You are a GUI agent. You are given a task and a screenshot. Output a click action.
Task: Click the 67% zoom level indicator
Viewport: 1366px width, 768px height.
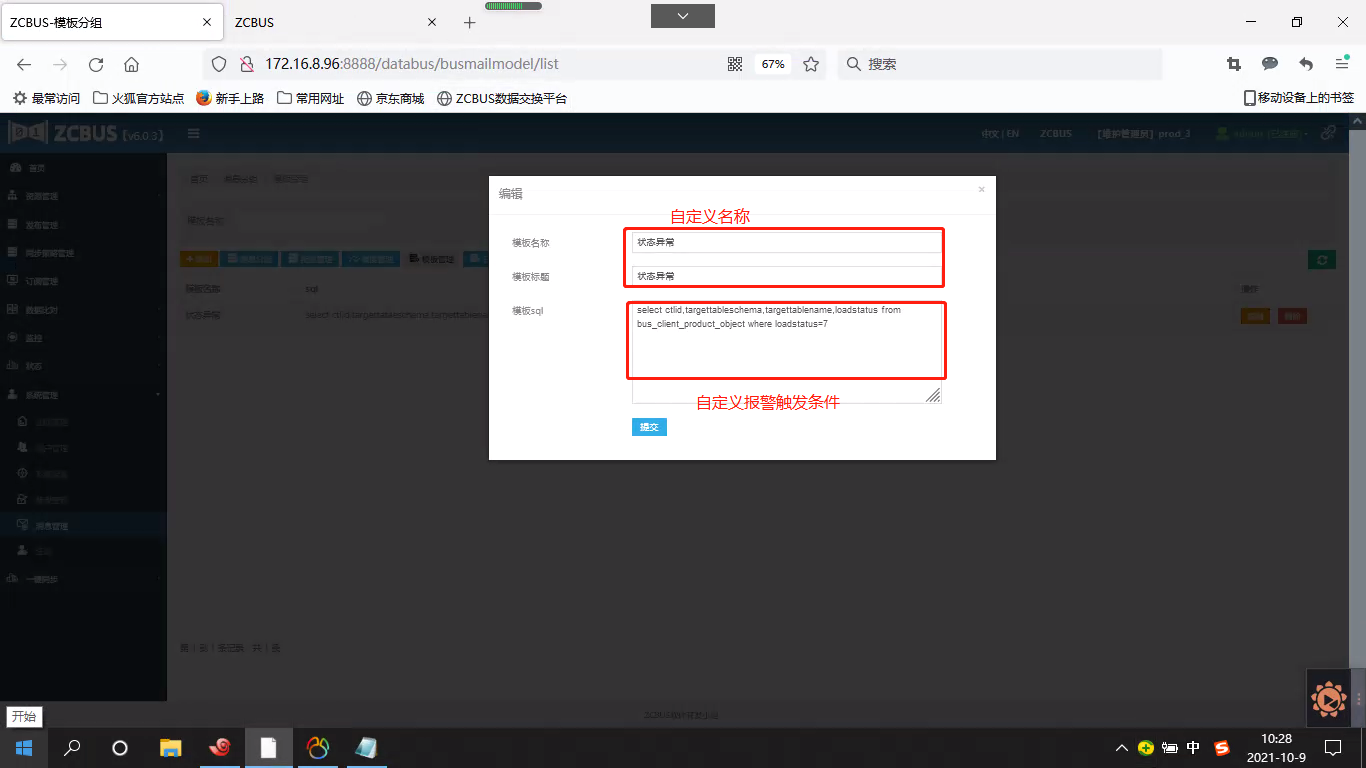pos(773,64)
